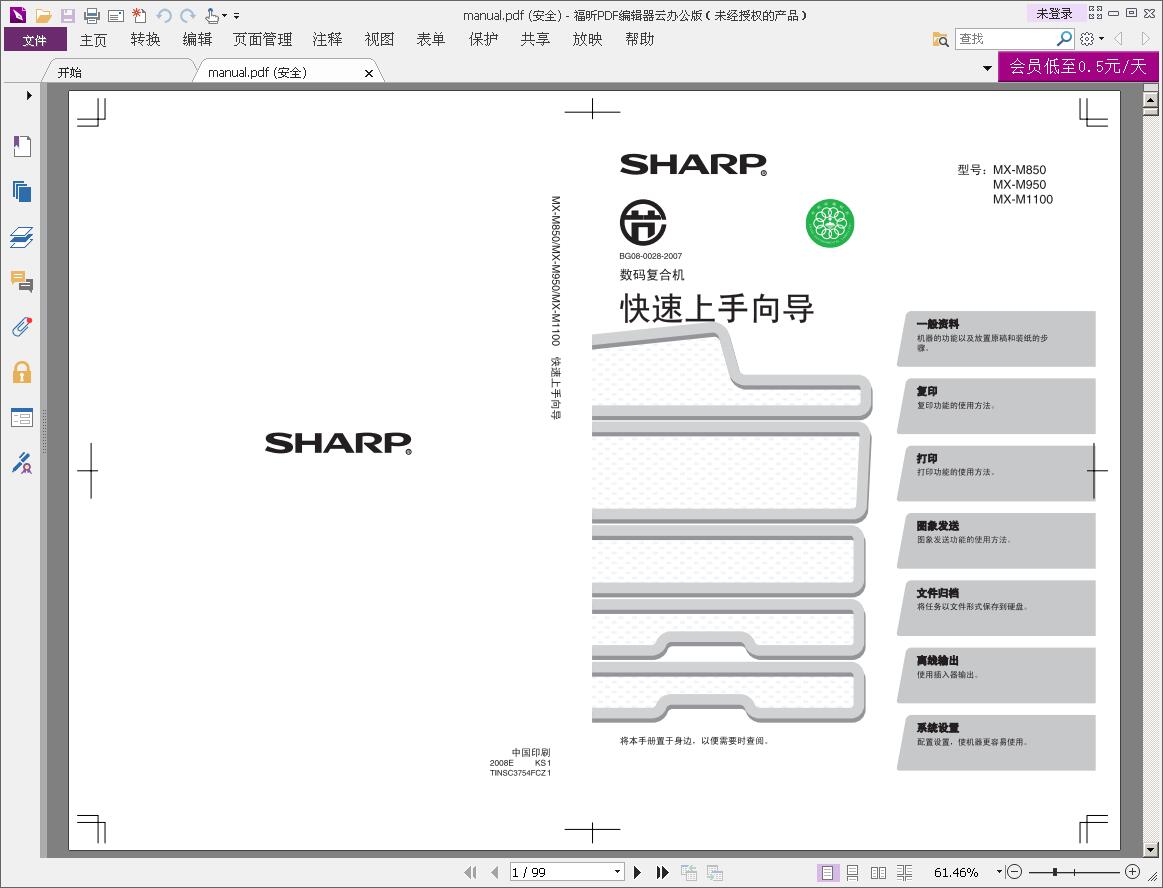Click the Undo arrow icon

coord(164,16)
